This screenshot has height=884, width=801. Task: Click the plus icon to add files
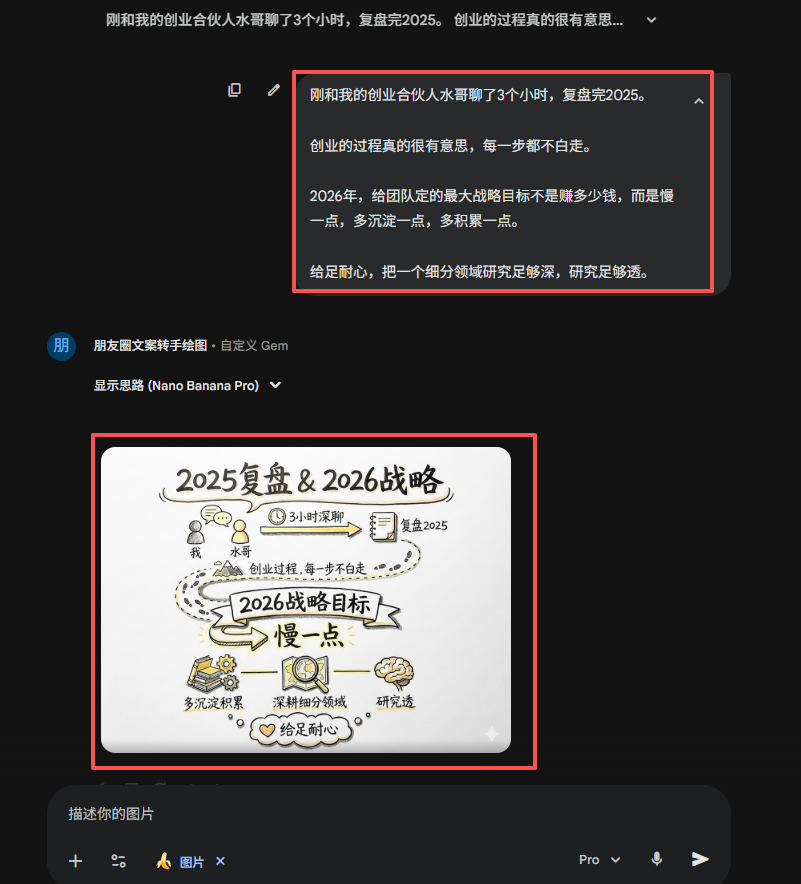click(x=76, y=861)
